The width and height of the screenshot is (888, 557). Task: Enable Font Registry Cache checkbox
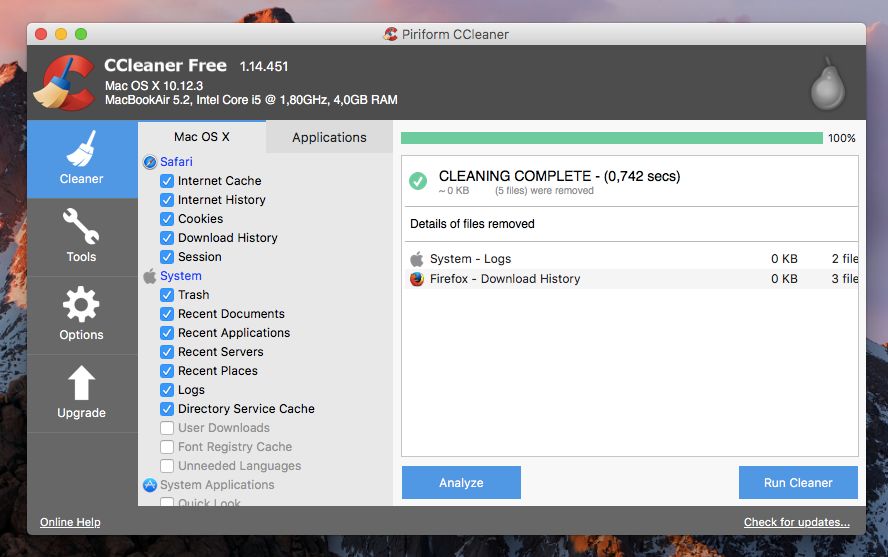pos(166,447)
